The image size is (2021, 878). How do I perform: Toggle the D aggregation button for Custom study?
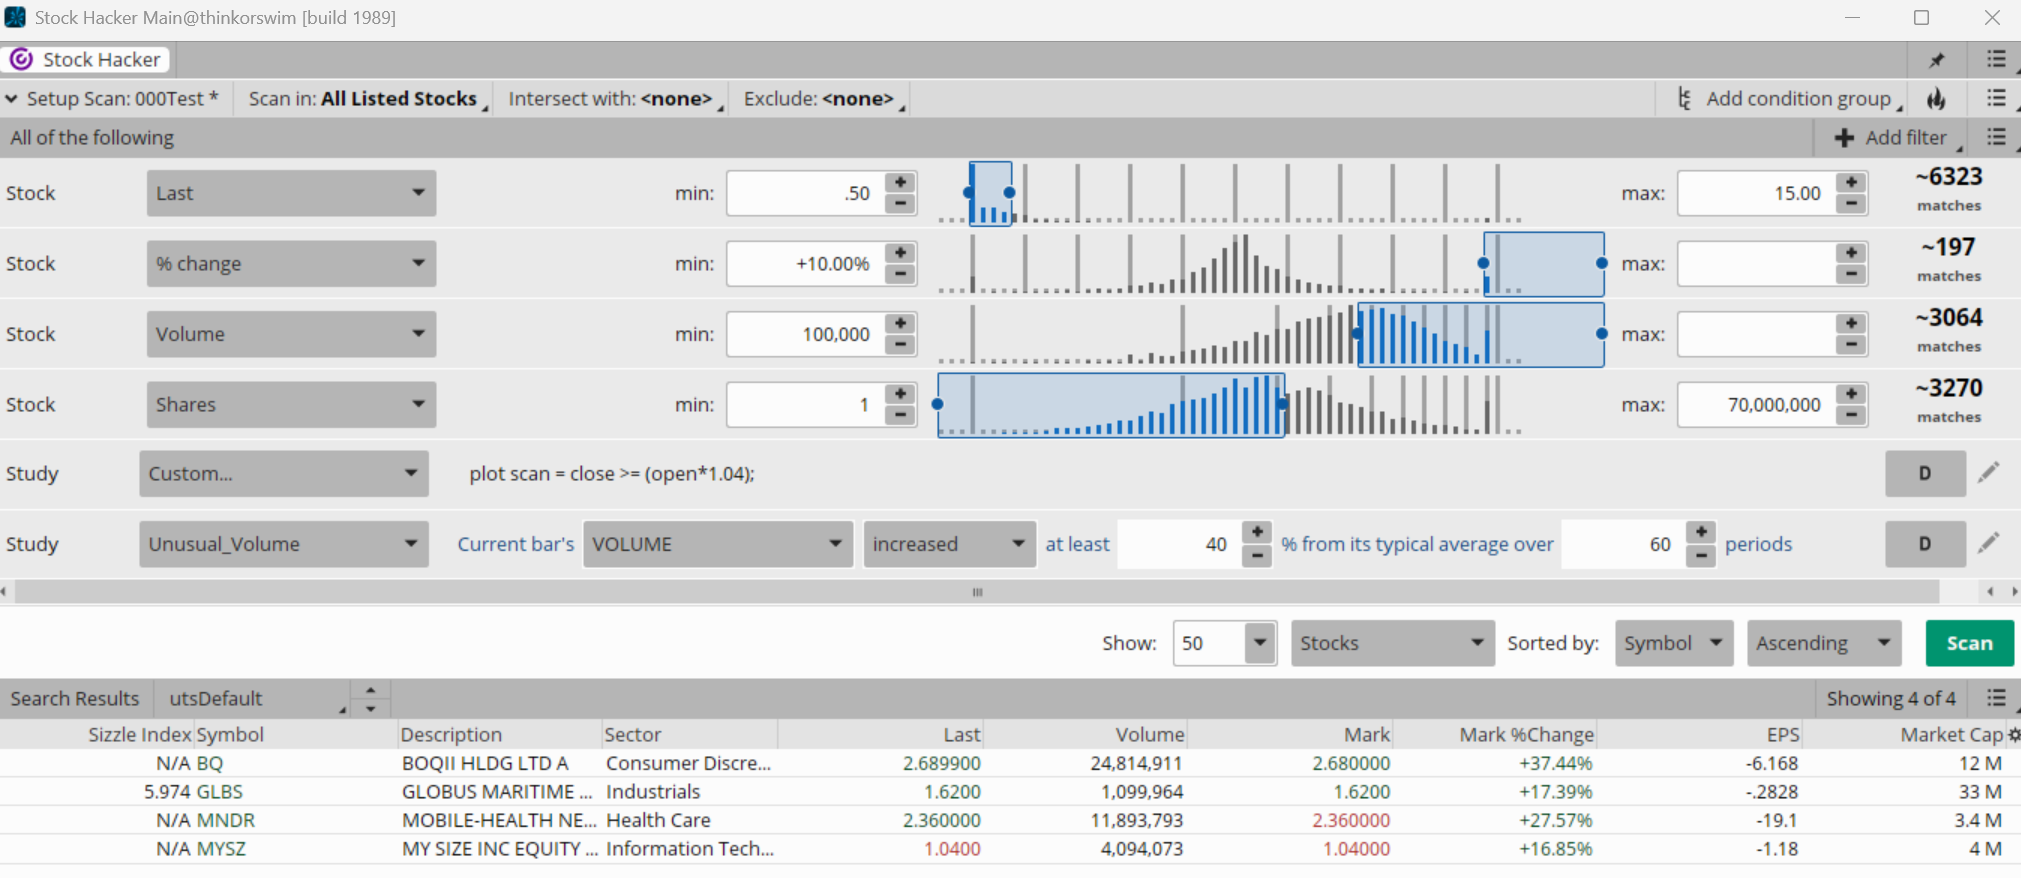pos(1925,473)
